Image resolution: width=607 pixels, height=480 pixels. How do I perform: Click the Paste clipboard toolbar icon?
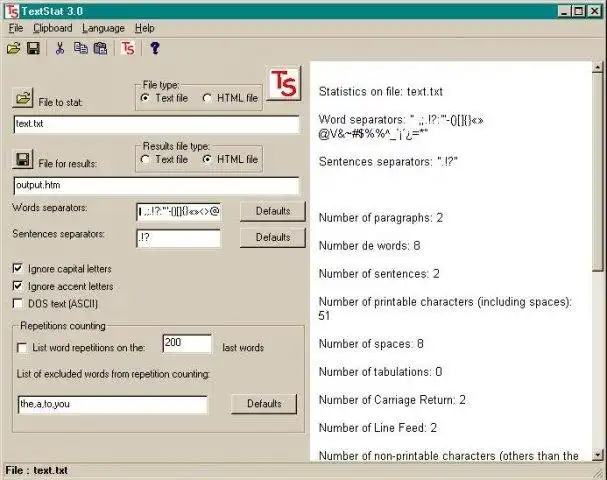[100, 48]
